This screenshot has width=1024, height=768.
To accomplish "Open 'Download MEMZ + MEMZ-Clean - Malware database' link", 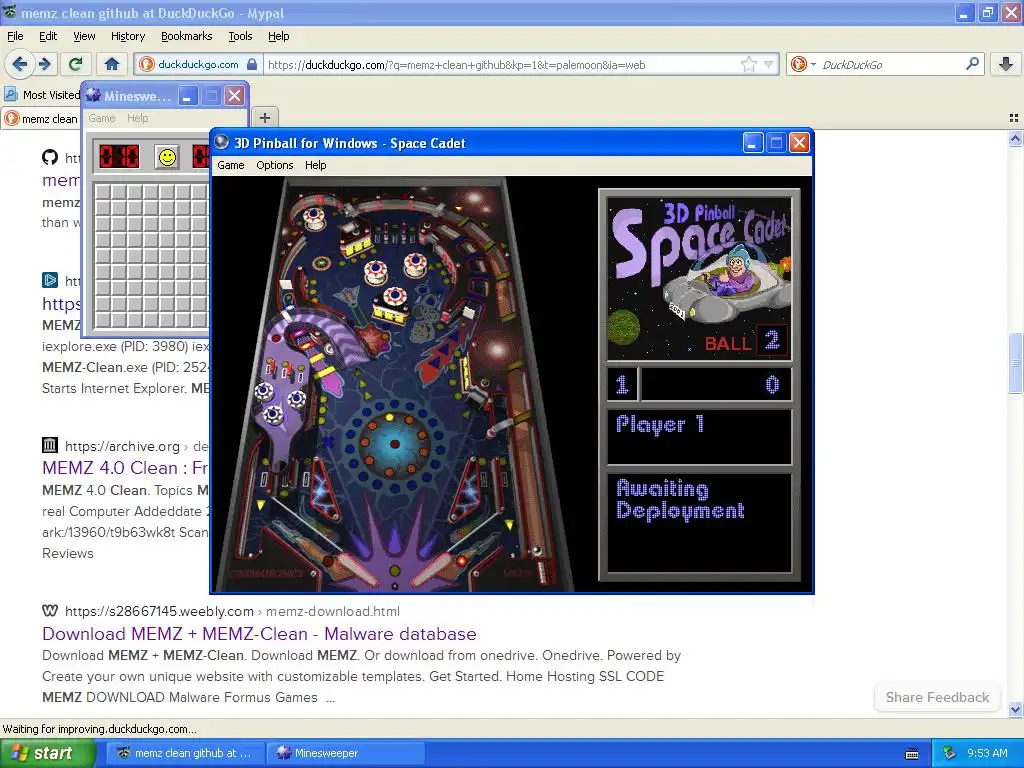I will coord(259,633).
